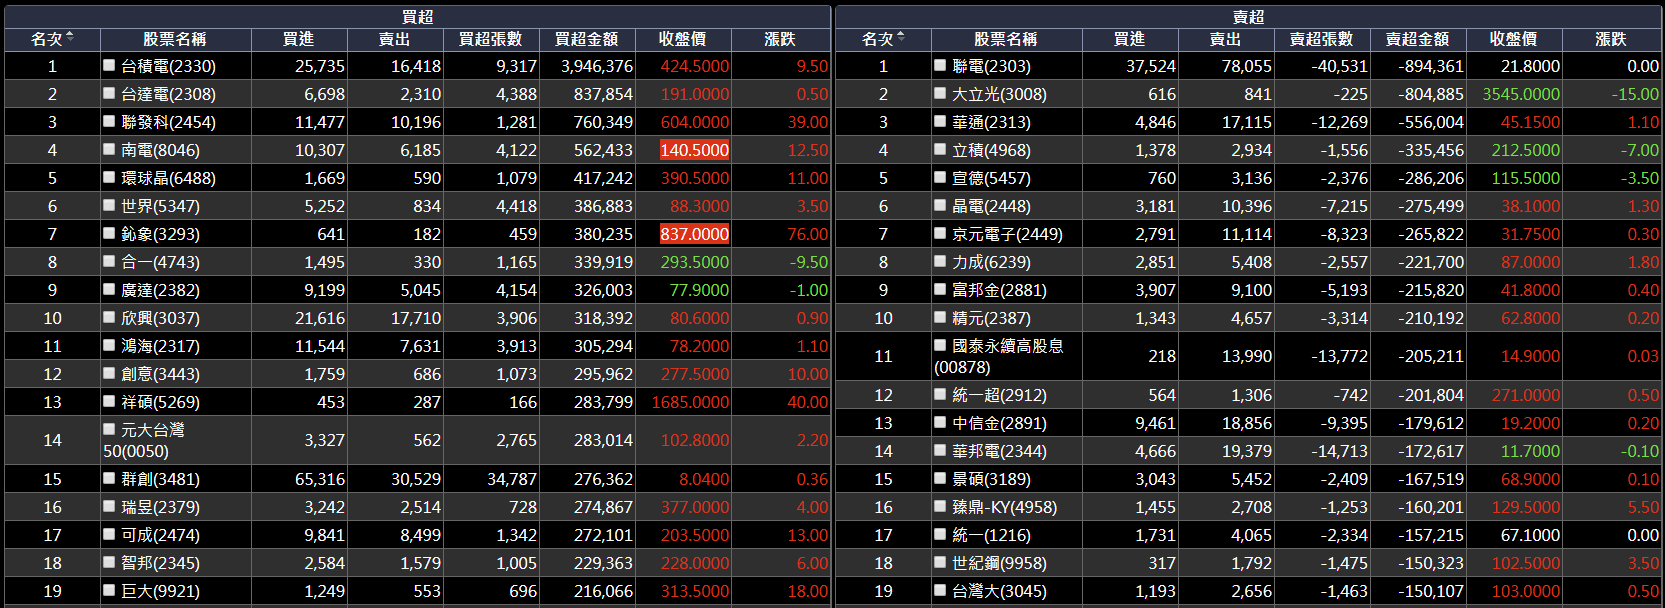Open stock 智邦(2345)
This screenshot has height=608, width=1665.
[x=160, y=563]
